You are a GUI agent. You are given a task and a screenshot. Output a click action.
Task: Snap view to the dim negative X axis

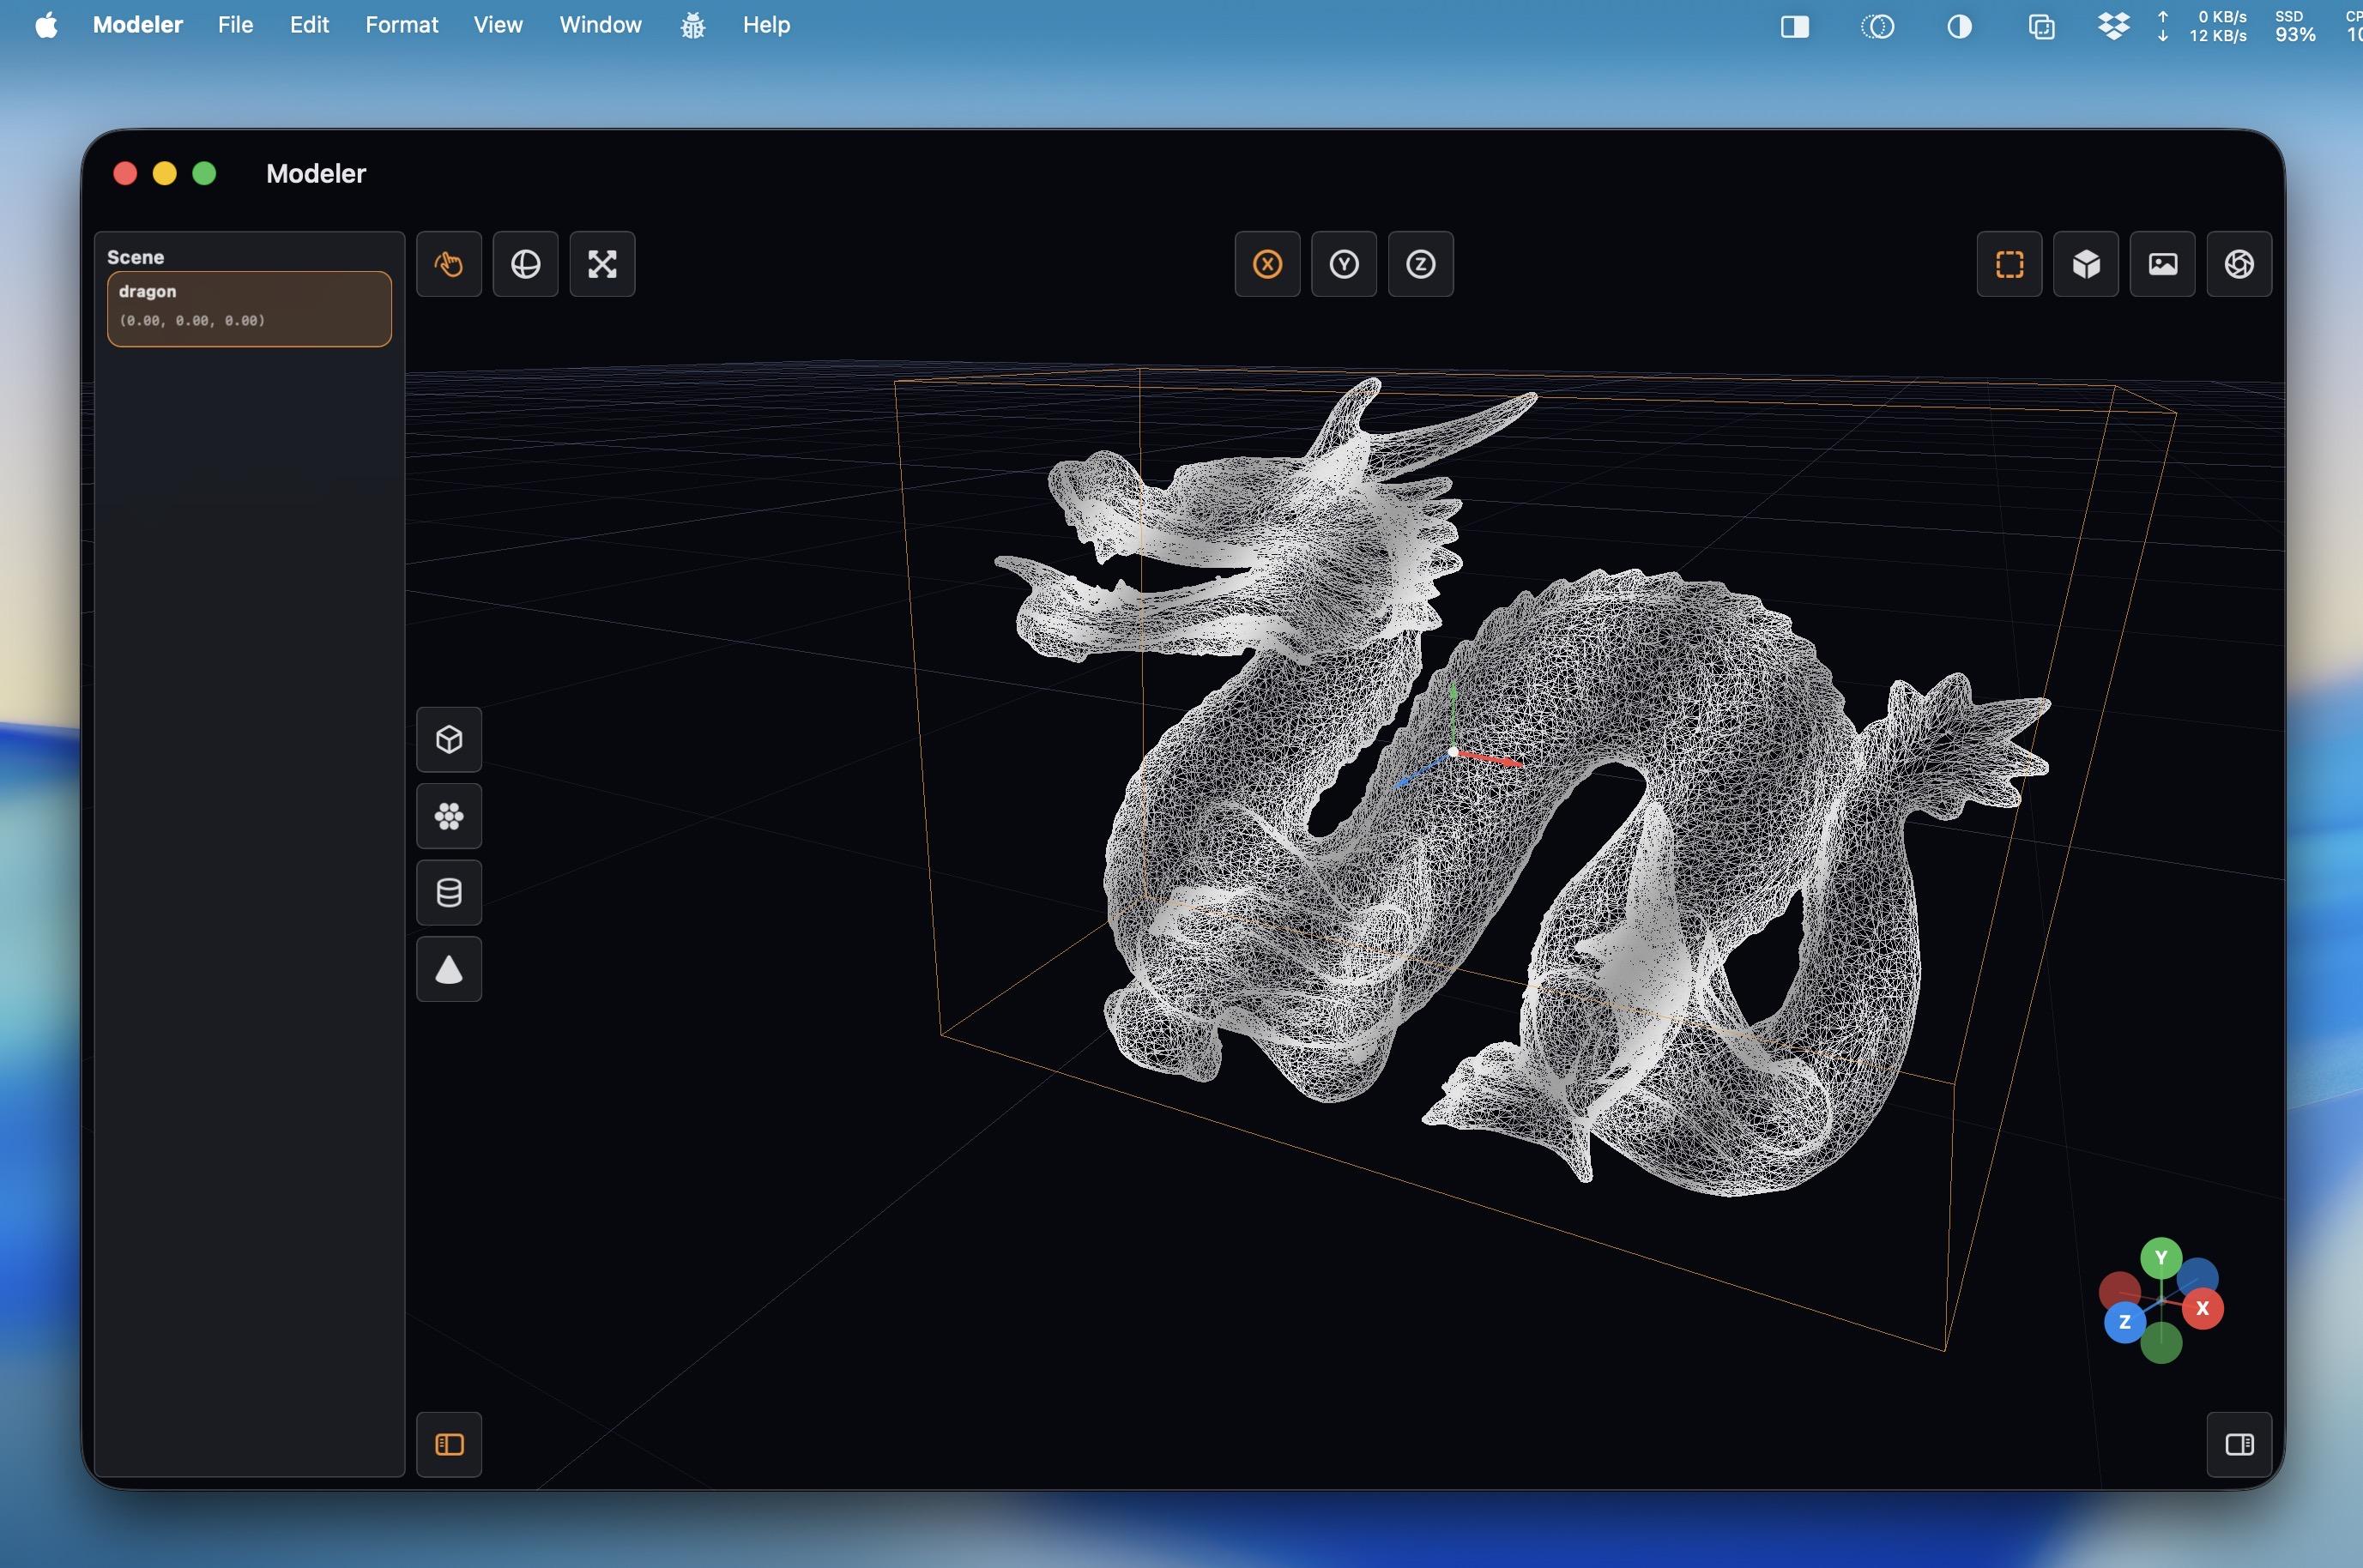point(2119,1291)
